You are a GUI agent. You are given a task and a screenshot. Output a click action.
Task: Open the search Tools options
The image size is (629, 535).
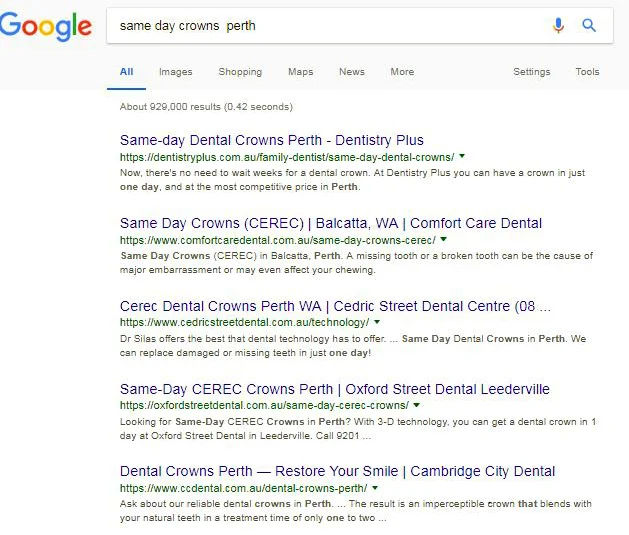point(587,72)
